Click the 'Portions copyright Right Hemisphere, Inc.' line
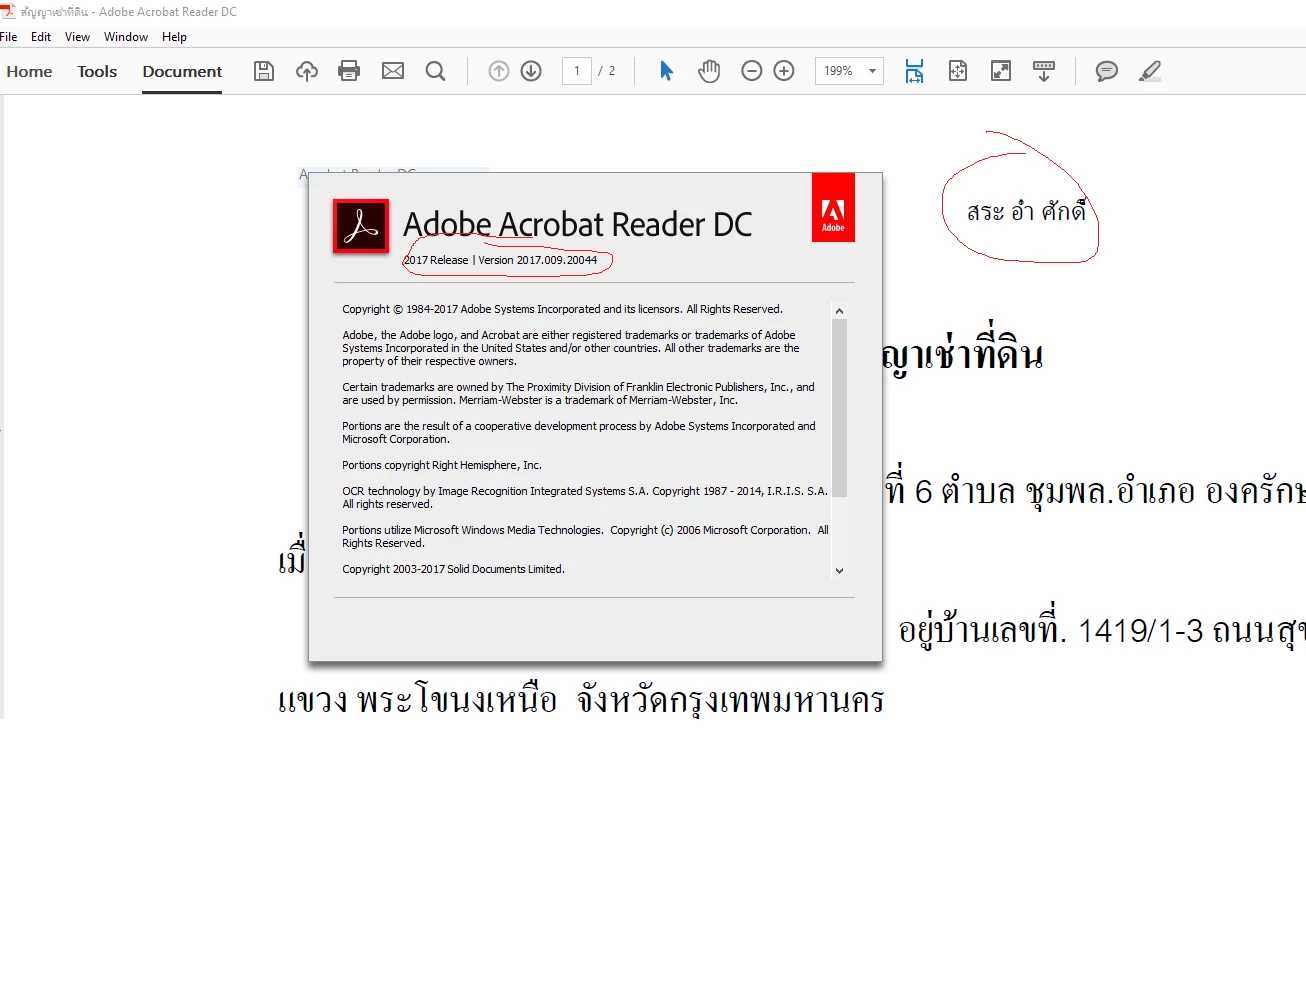The width and height of the screenshot is (1306, 998). pyautogui.click(x=442, y=465)
